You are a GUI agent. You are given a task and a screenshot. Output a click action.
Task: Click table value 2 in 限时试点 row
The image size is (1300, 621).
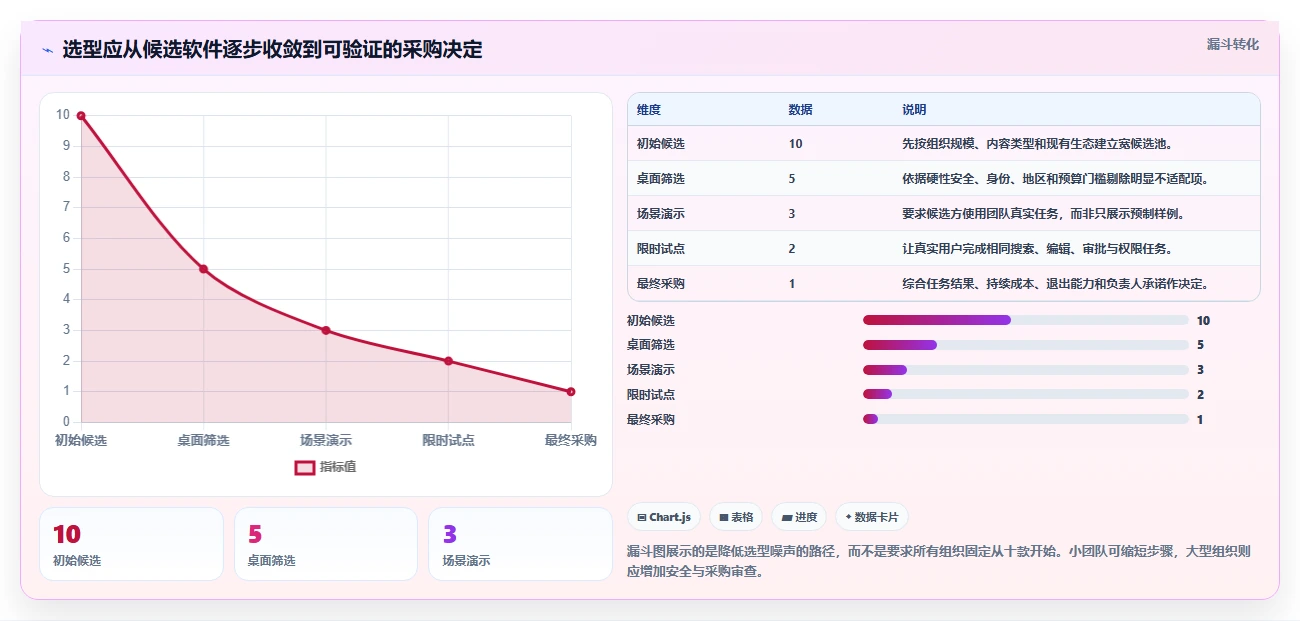(x=792, y=249)
